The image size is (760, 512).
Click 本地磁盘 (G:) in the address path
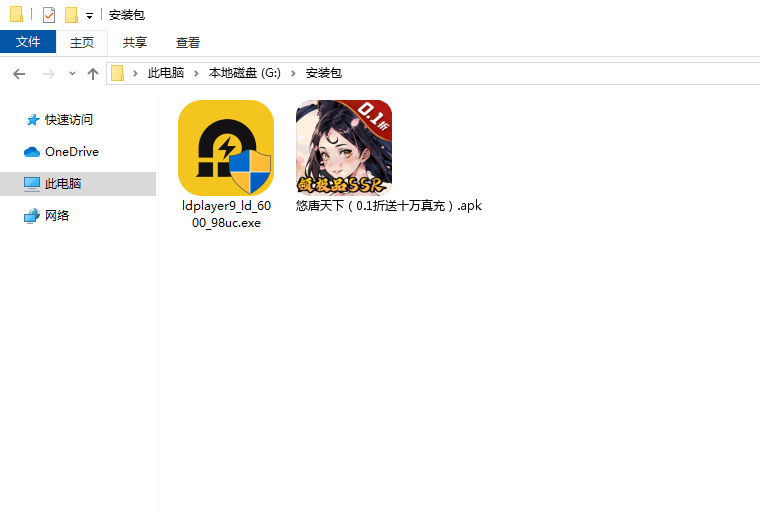tap(245, 73)
